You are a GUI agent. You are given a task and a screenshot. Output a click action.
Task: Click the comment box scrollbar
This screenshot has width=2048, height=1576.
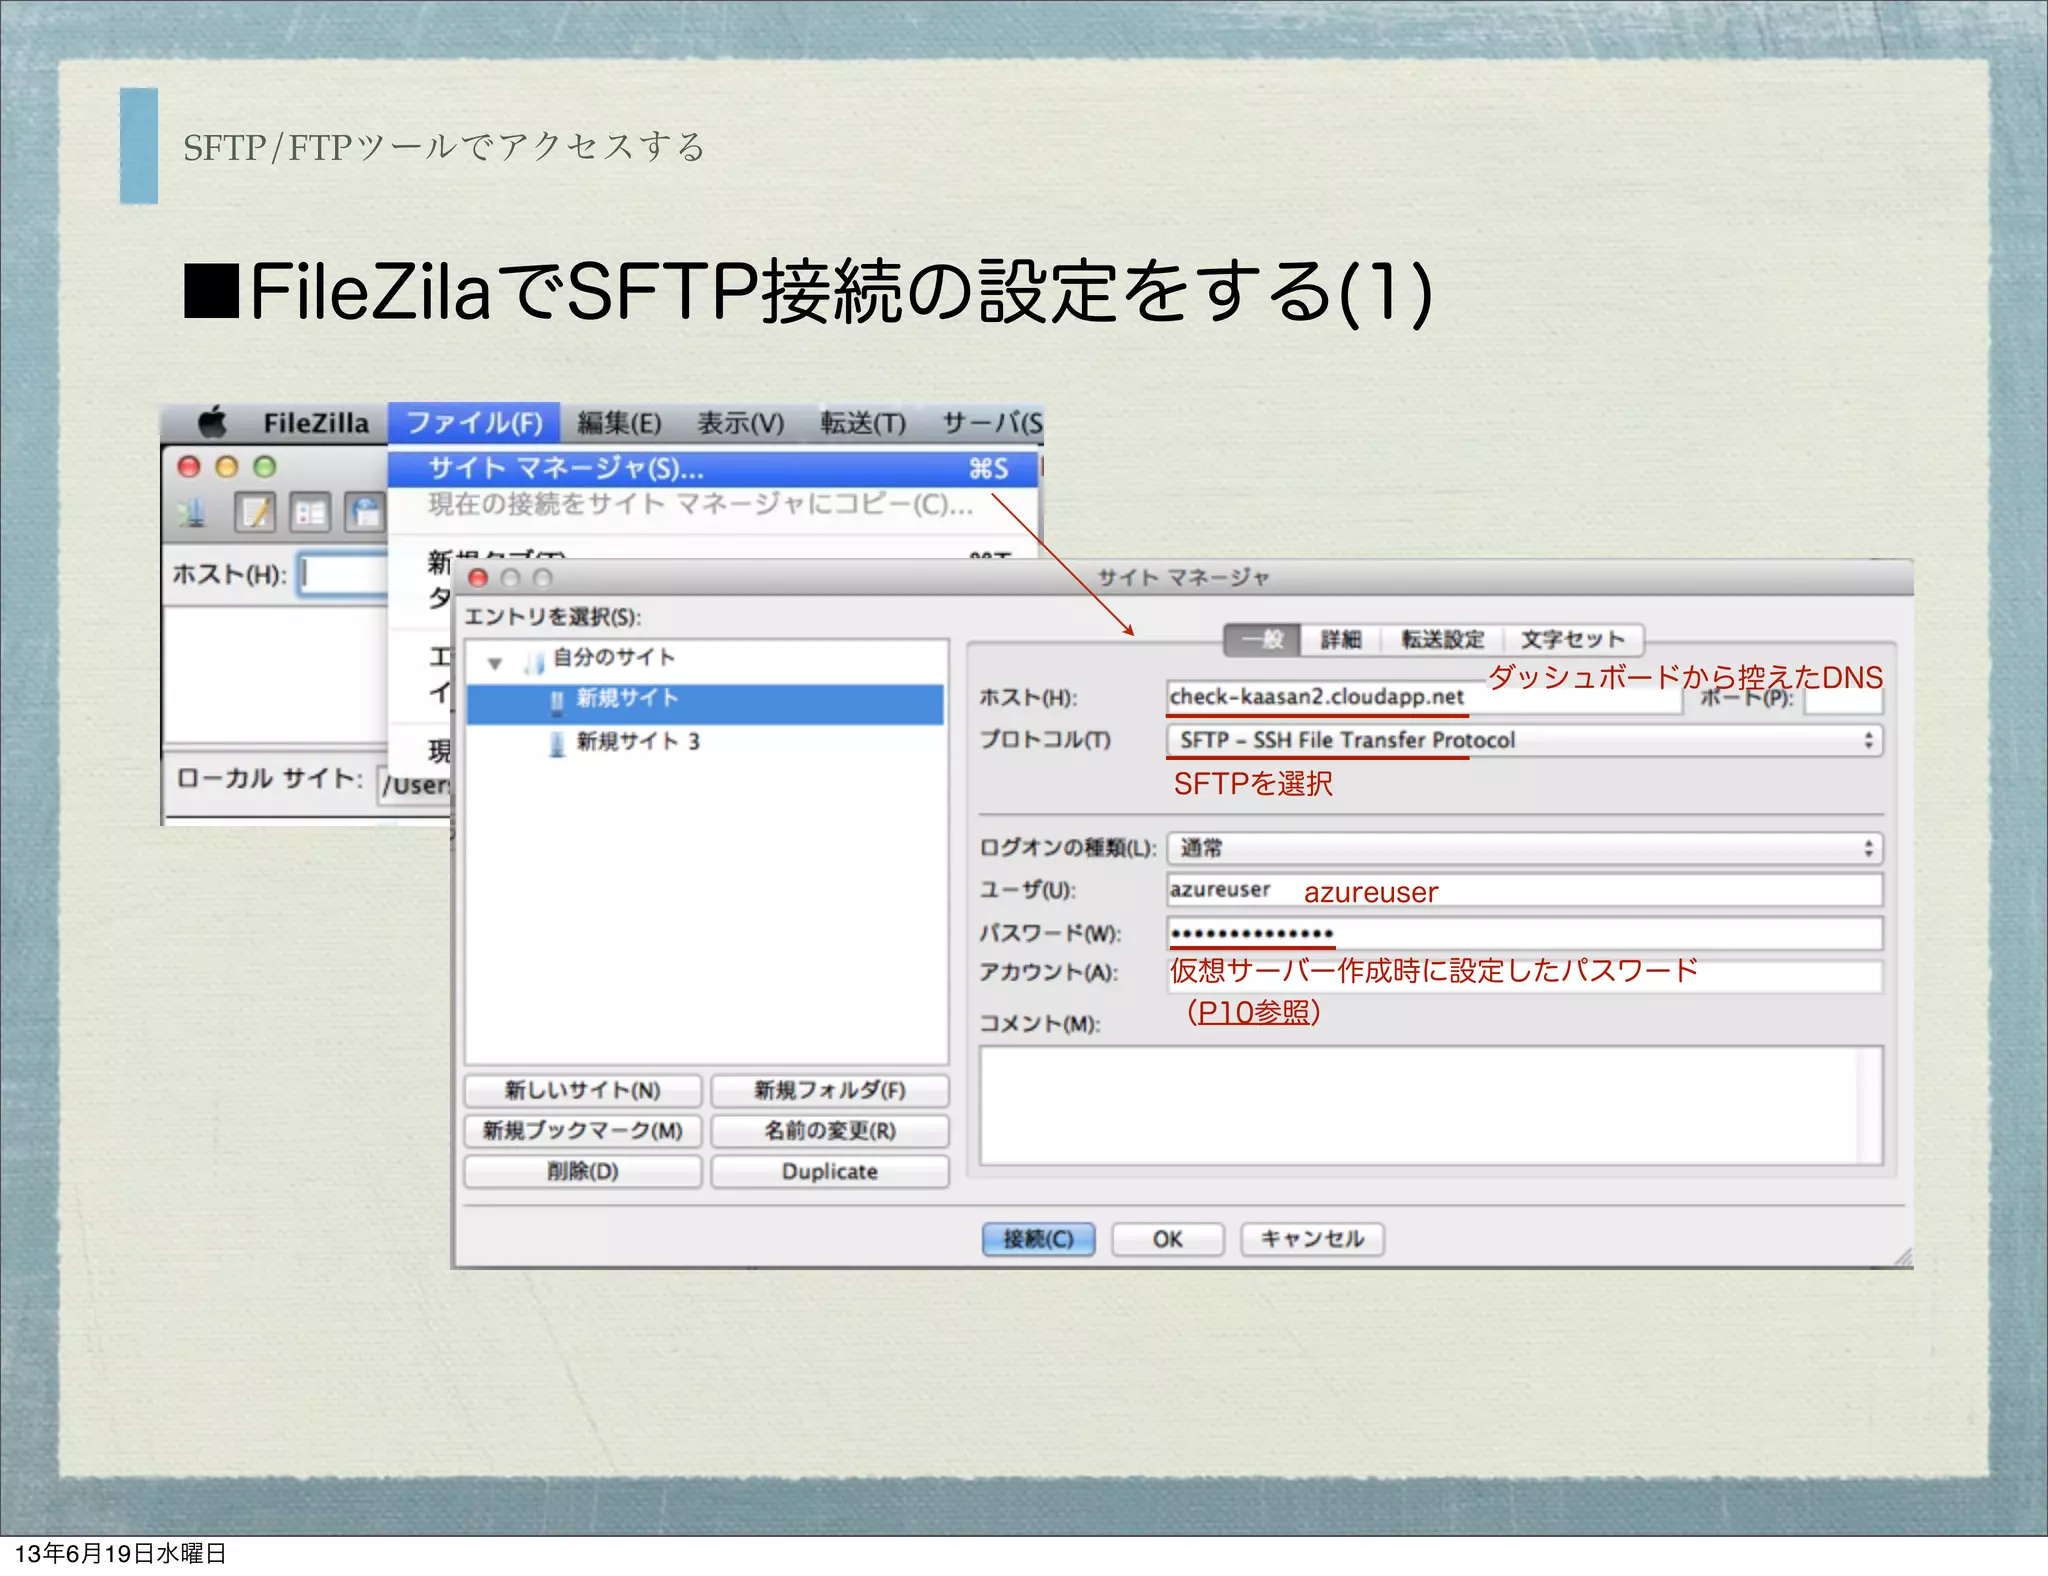[1871, 1106]
